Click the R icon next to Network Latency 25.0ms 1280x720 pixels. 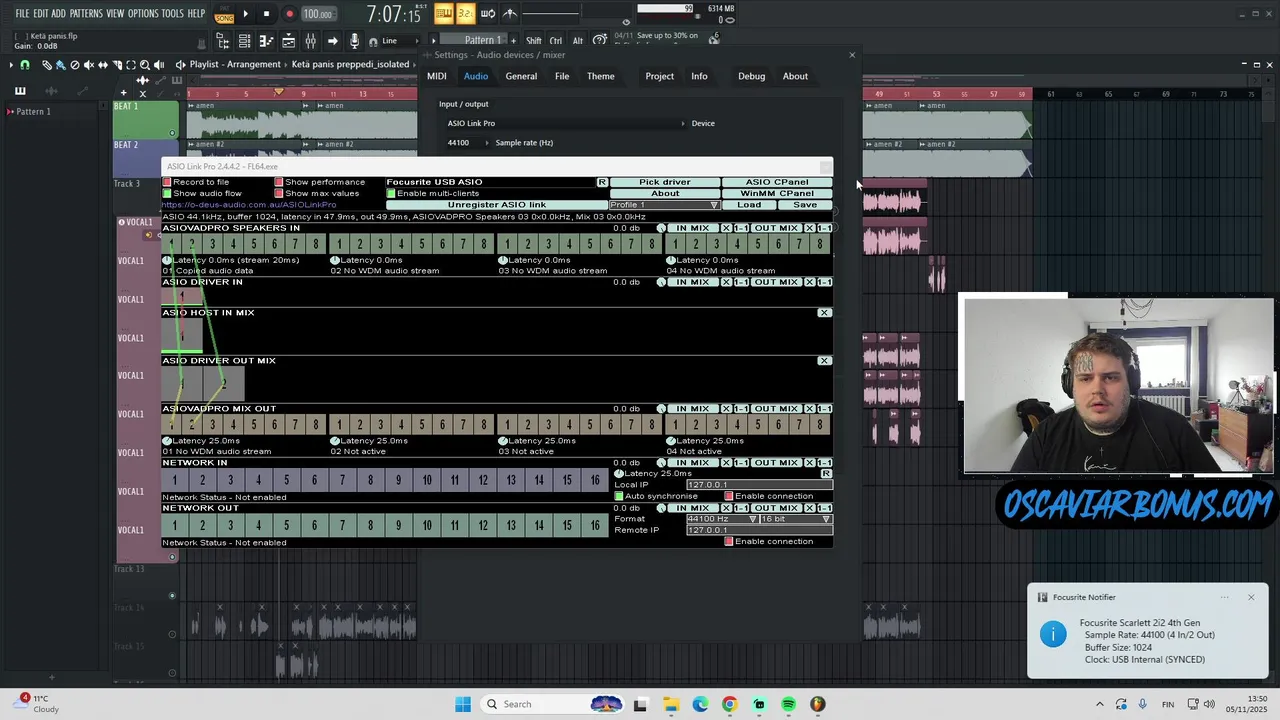[x=826, y=474]
